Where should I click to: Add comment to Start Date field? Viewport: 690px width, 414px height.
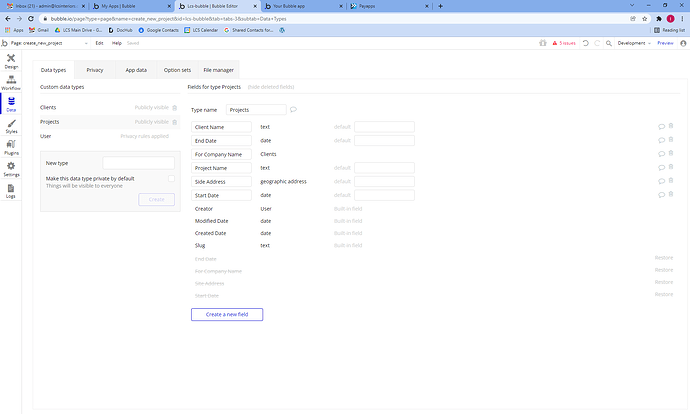pyautogui.click(x=661, y=195)
